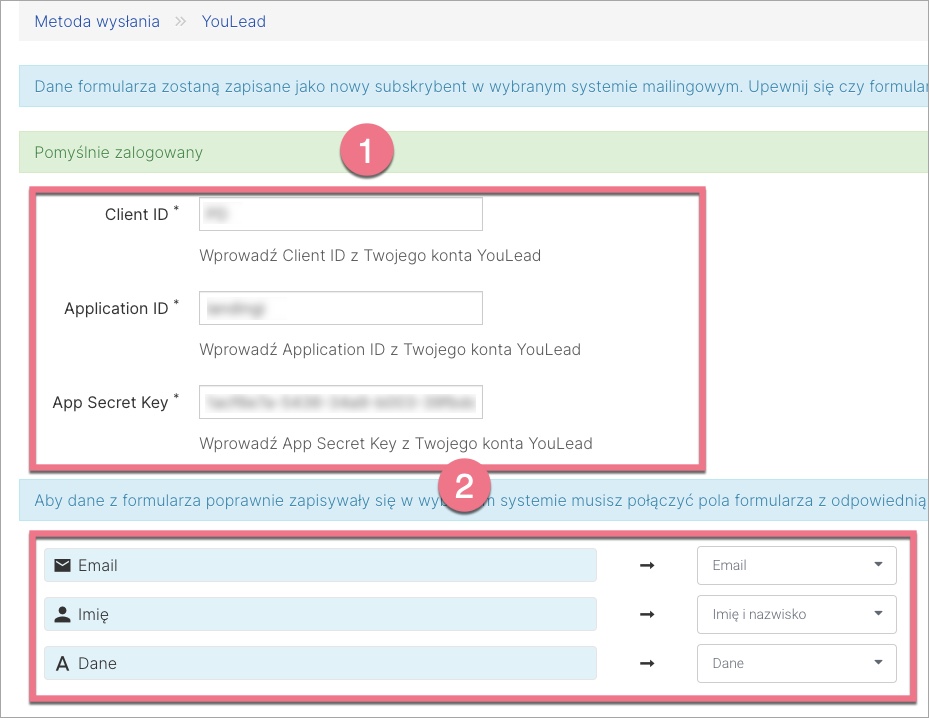929x718 pixels.
Task: Open the Email mapping dropdown
Action: tap(796, 565)
